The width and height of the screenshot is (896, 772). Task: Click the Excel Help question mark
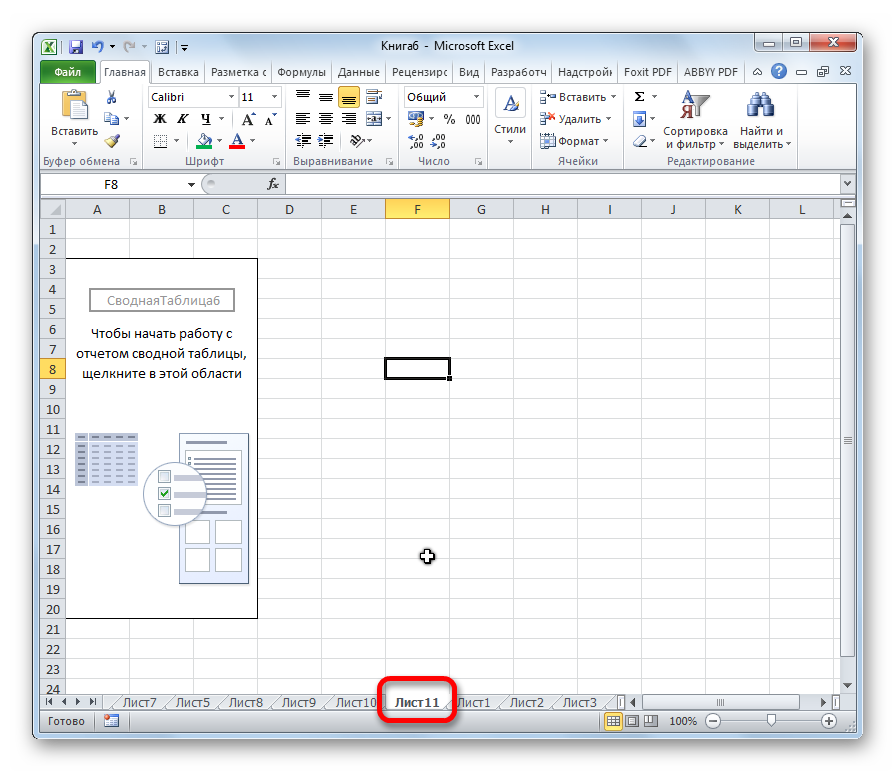pos(778,71)
